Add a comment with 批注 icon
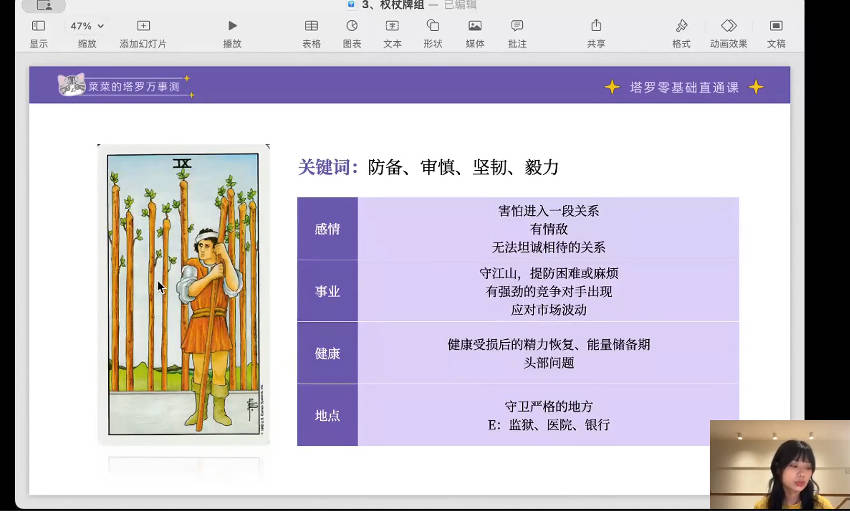 click(516, 26)
